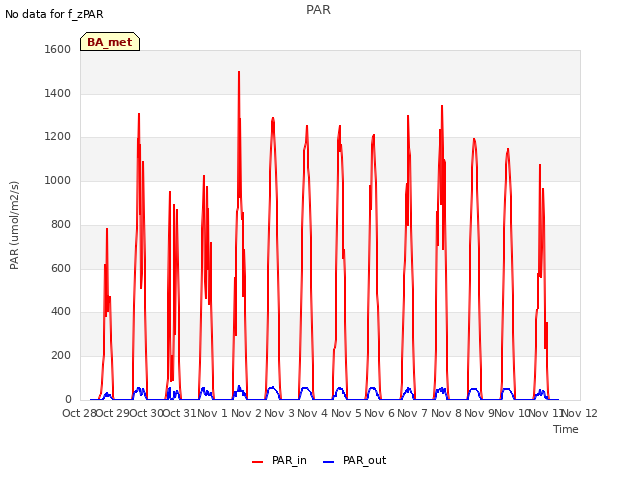Click the 1200 y-axis tick label
640x480 pixels.
click(58, 137)
